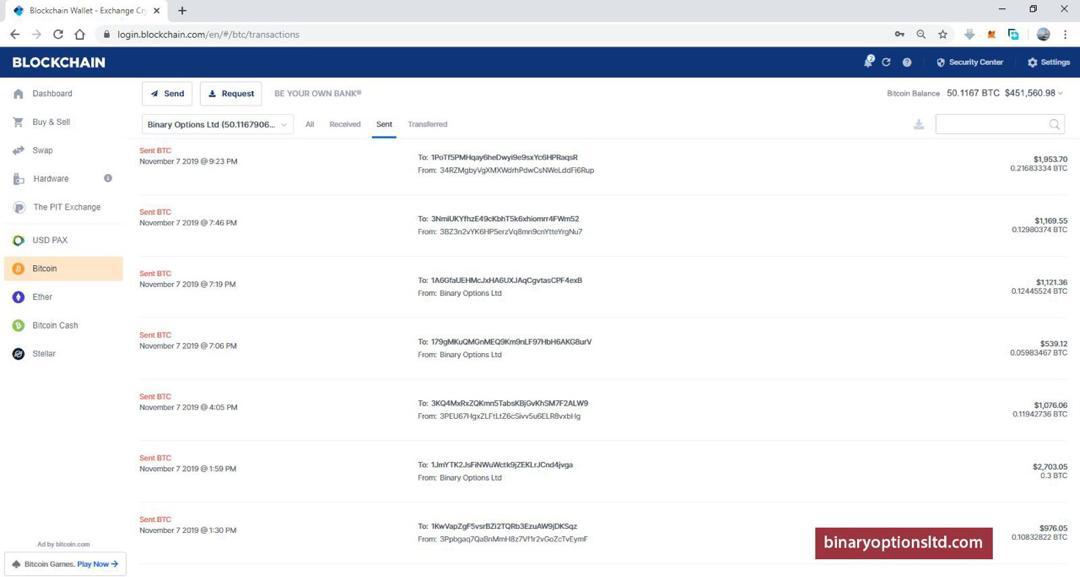Select the Sent tab
This screenshot has width=1080, height=577.
(x=384, y=124)
